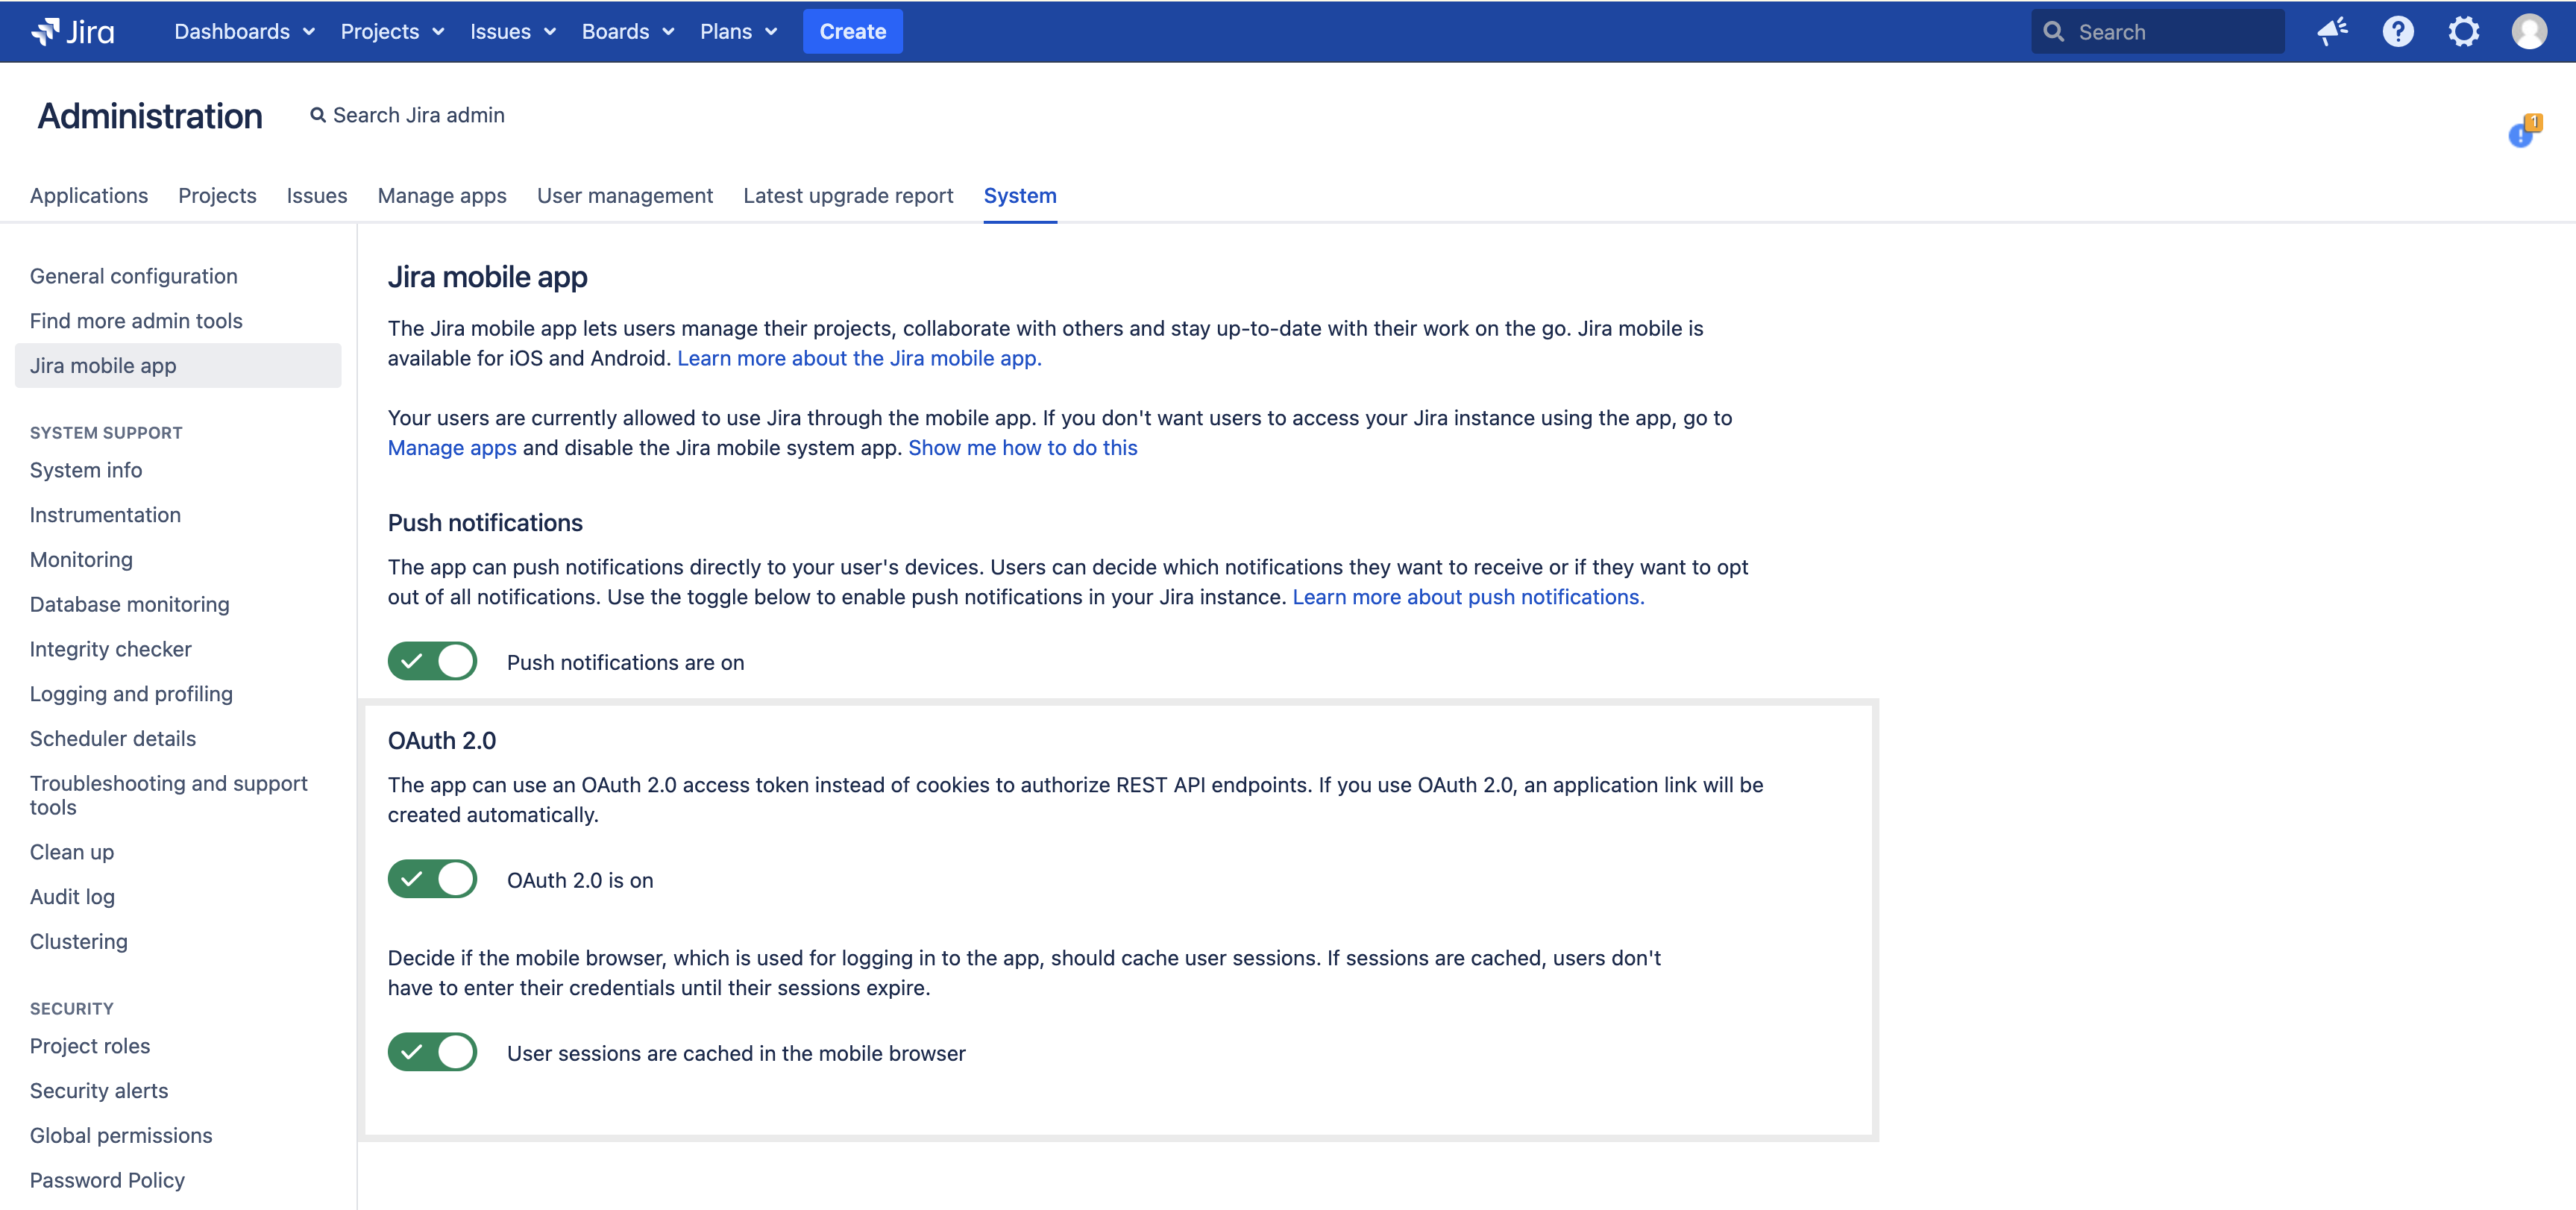Open General configuration in sidebar

coord(134,276)
